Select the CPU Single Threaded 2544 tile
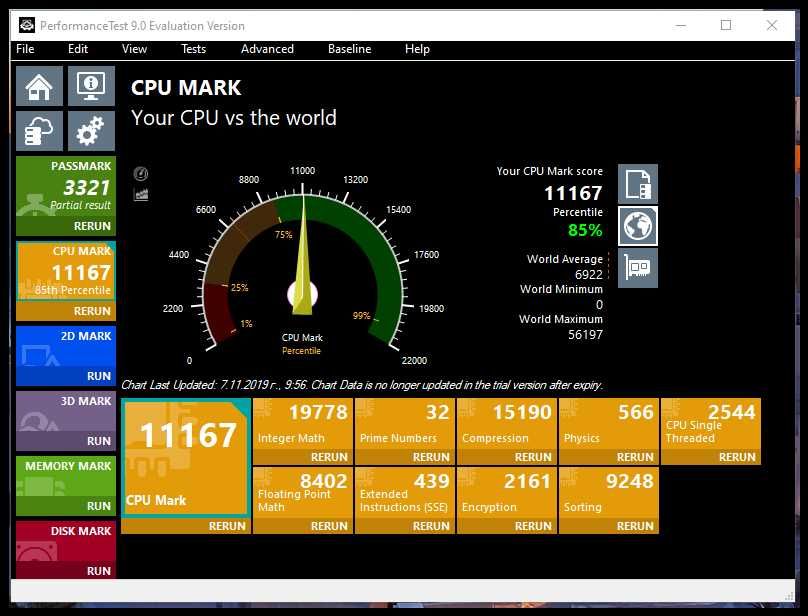The image size is (808, 616). pos(711,424)
